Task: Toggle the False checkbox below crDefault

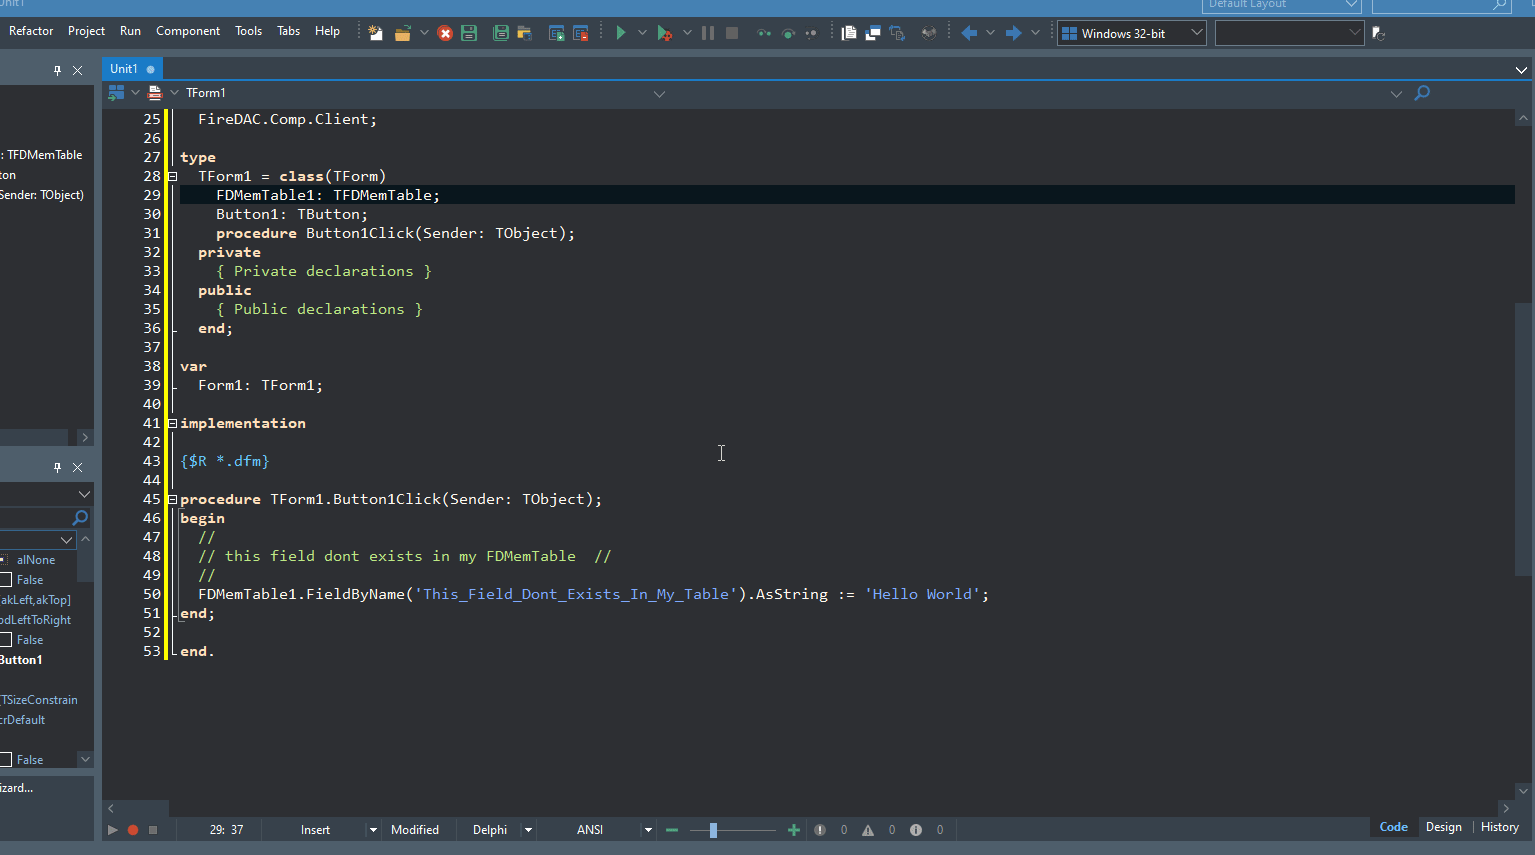Action: 6,760
